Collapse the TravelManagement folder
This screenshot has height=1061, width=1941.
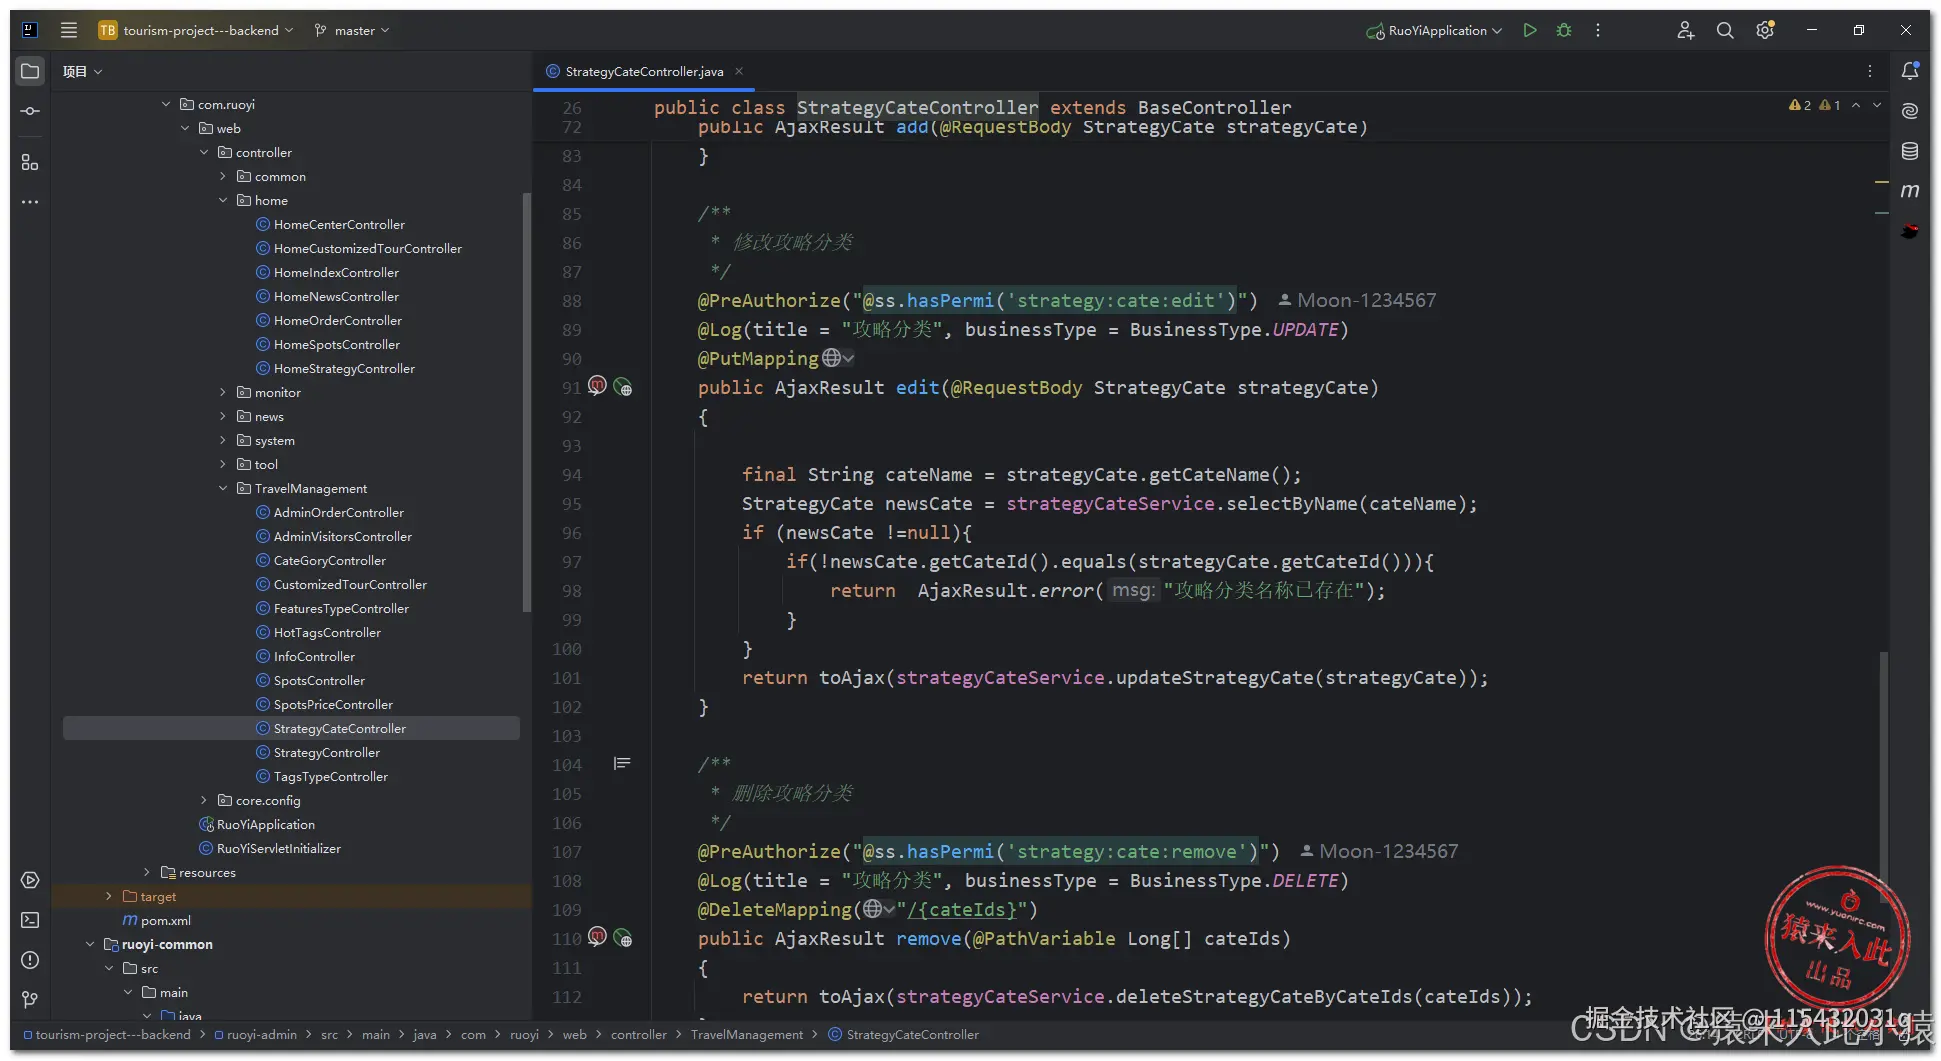click(x=223, y=488)
